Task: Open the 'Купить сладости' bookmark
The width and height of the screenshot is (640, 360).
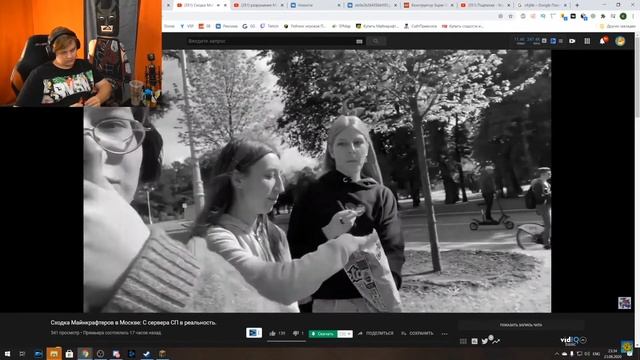Action: [x=463, y=26]
